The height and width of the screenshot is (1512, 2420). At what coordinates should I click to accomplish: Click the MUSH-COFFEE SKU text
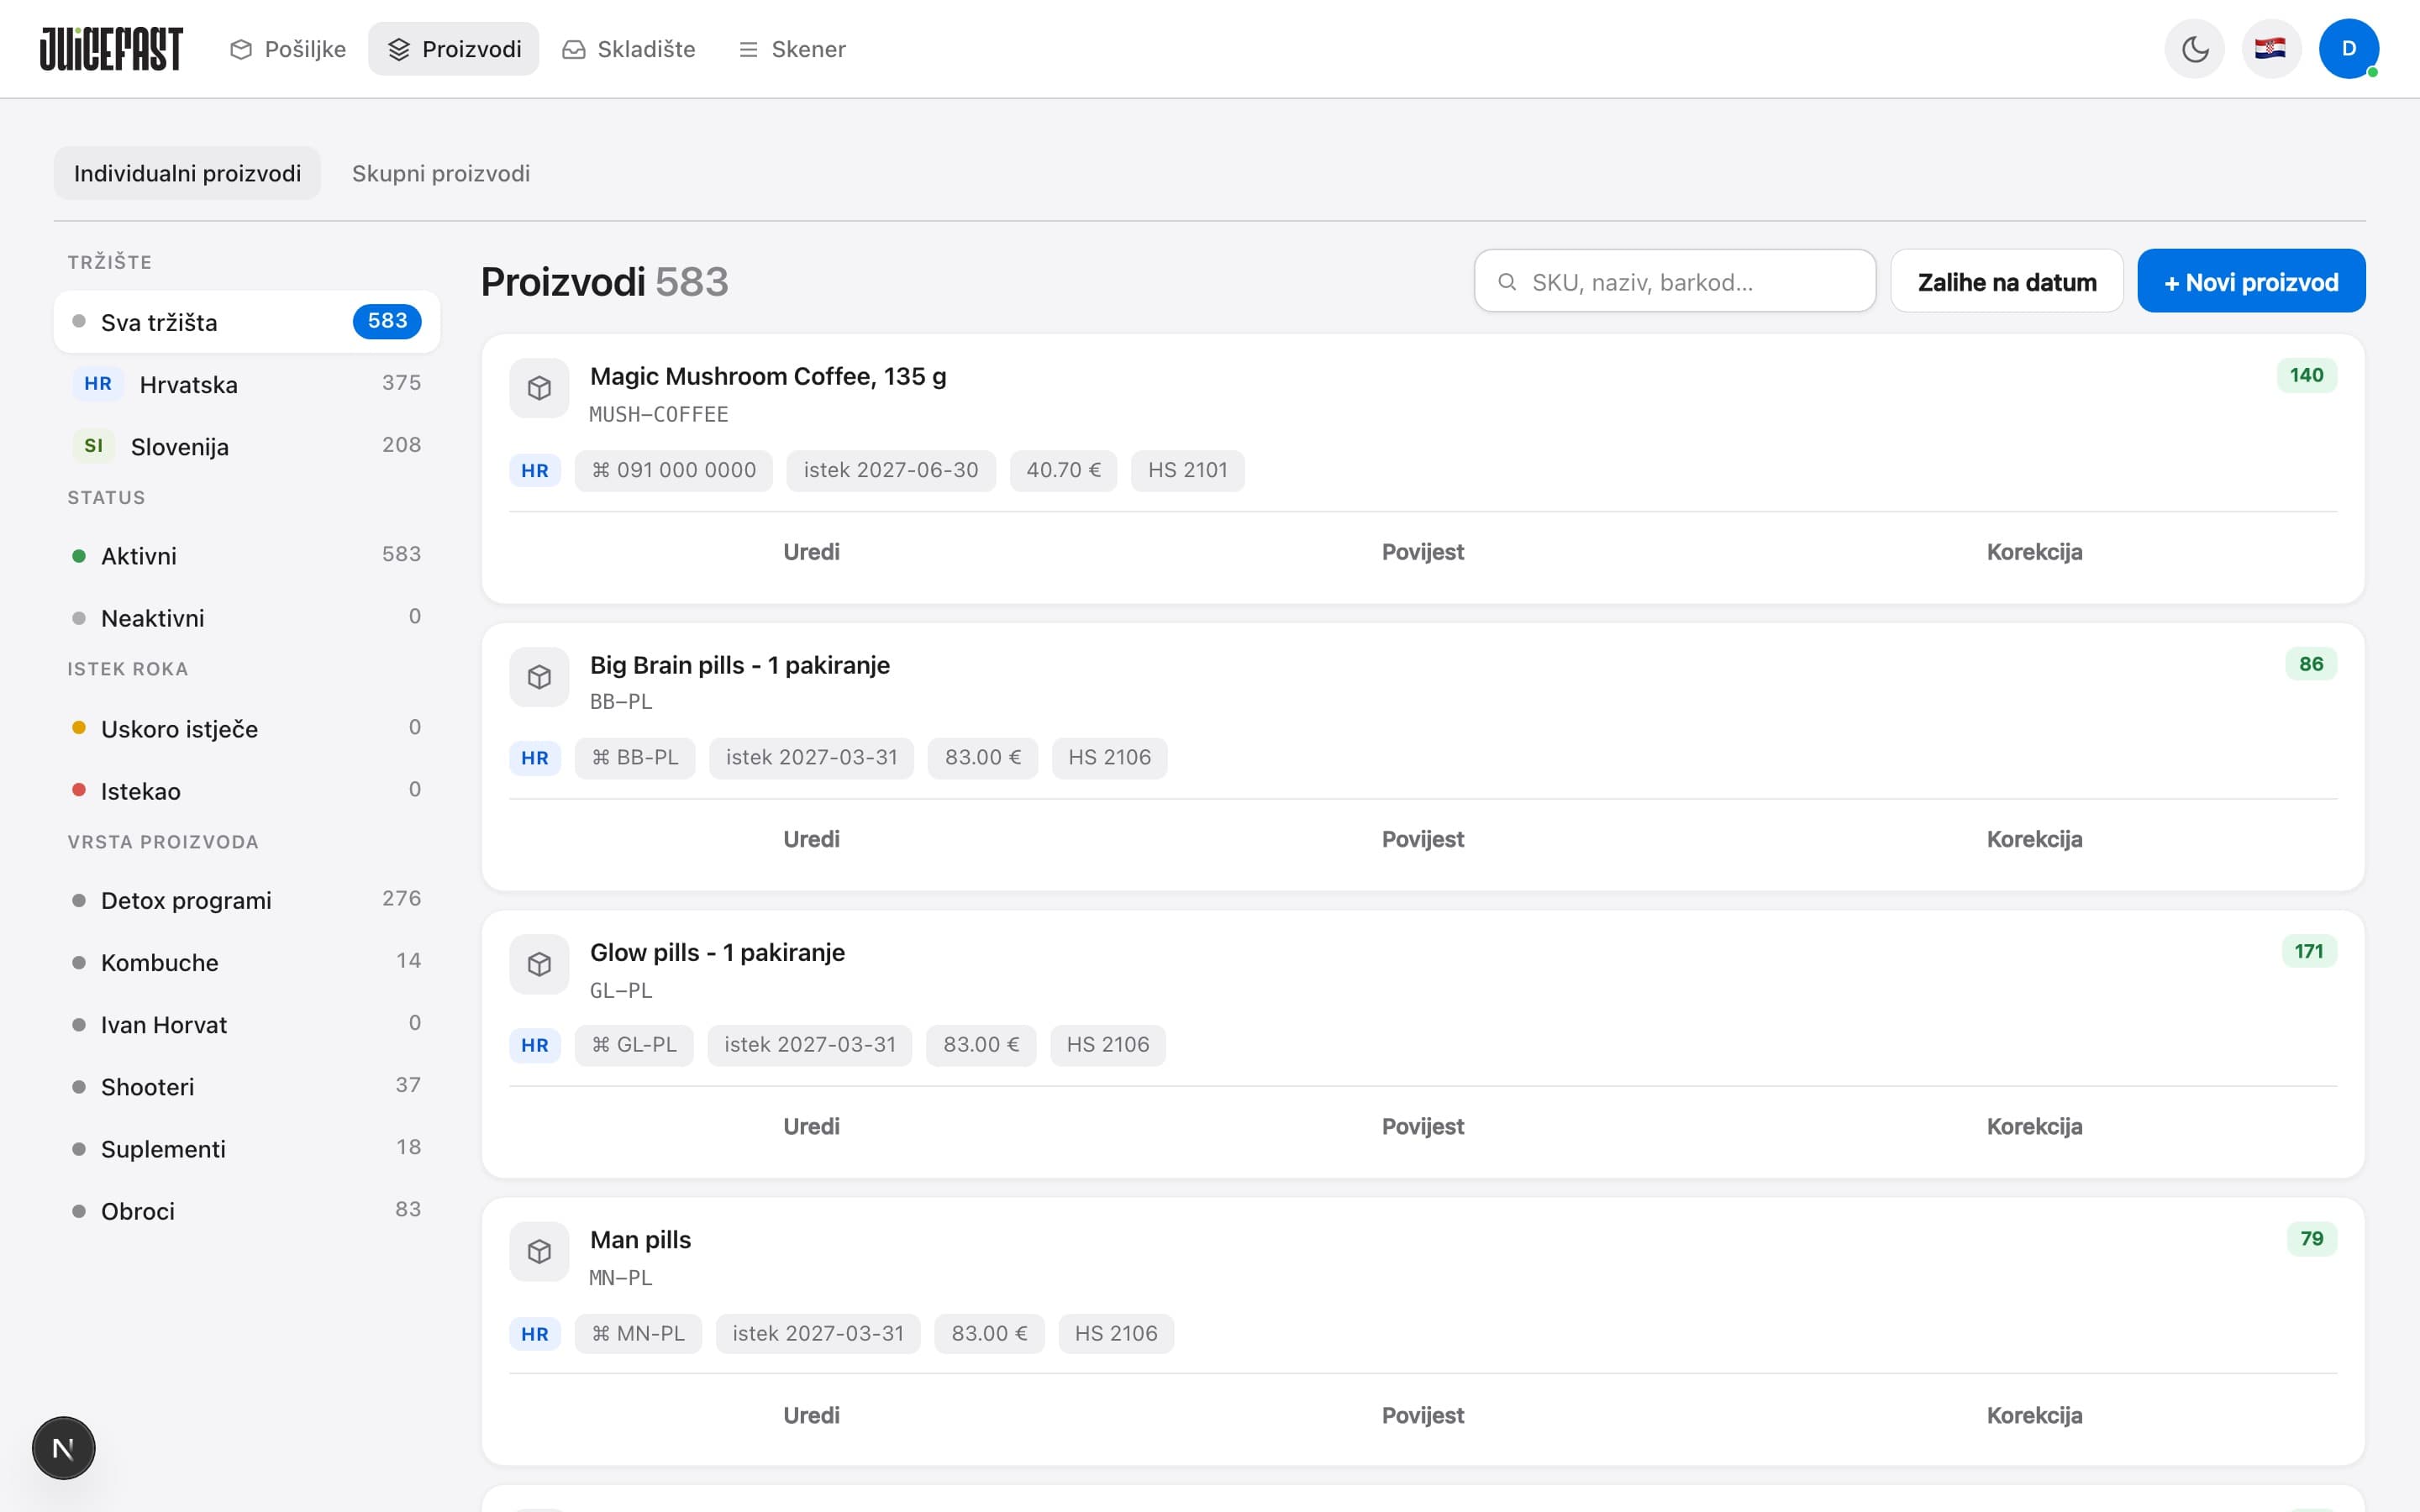tap(658, 414)
